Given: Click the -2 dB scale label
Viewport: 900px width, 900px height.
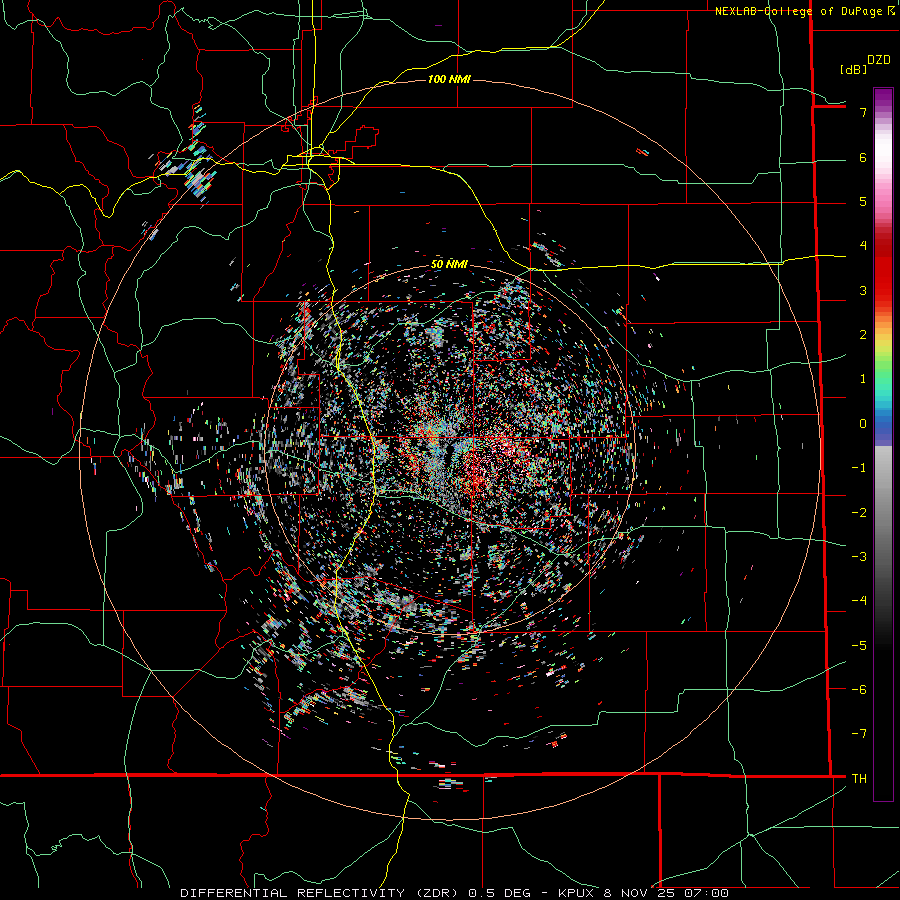Looking at the screenshot, I should tap(859, 512).
